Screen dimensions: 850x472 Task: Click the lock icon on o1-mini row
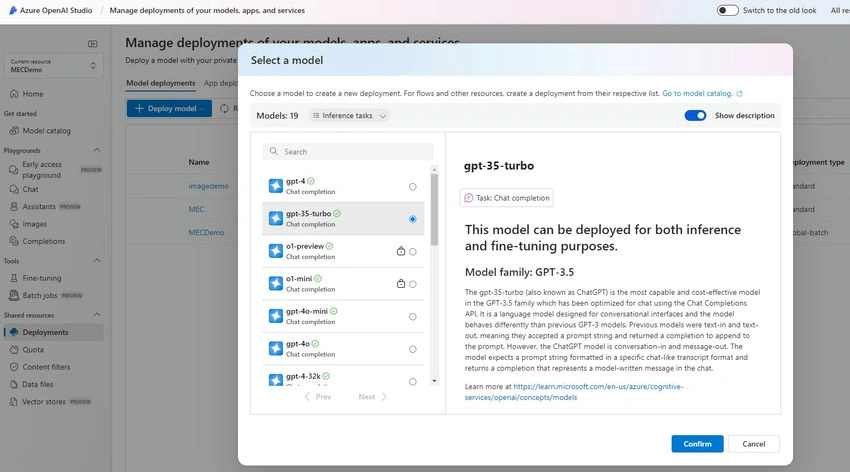401,283
